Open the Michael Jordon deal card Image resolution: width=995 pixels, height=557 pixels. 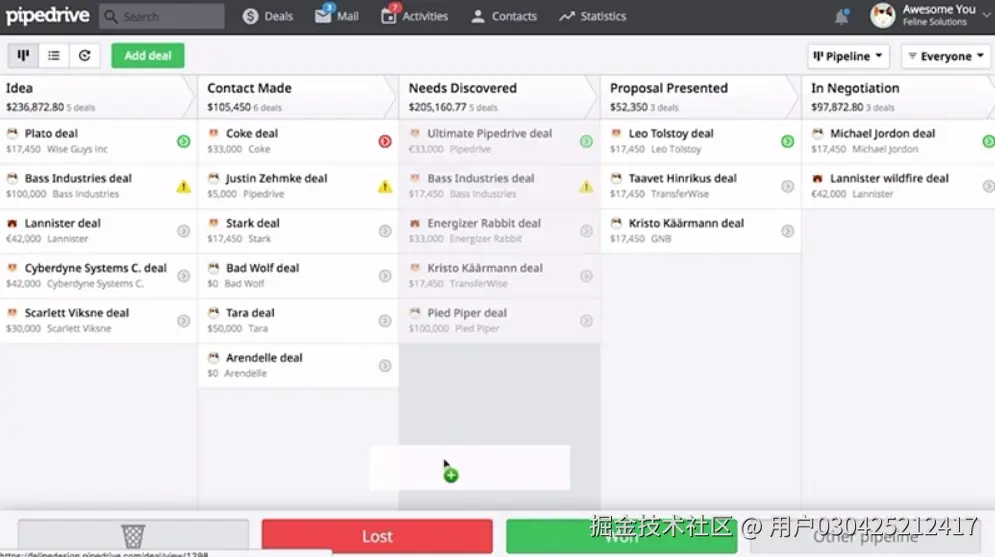pyautogui.click(x=899, y=141)
